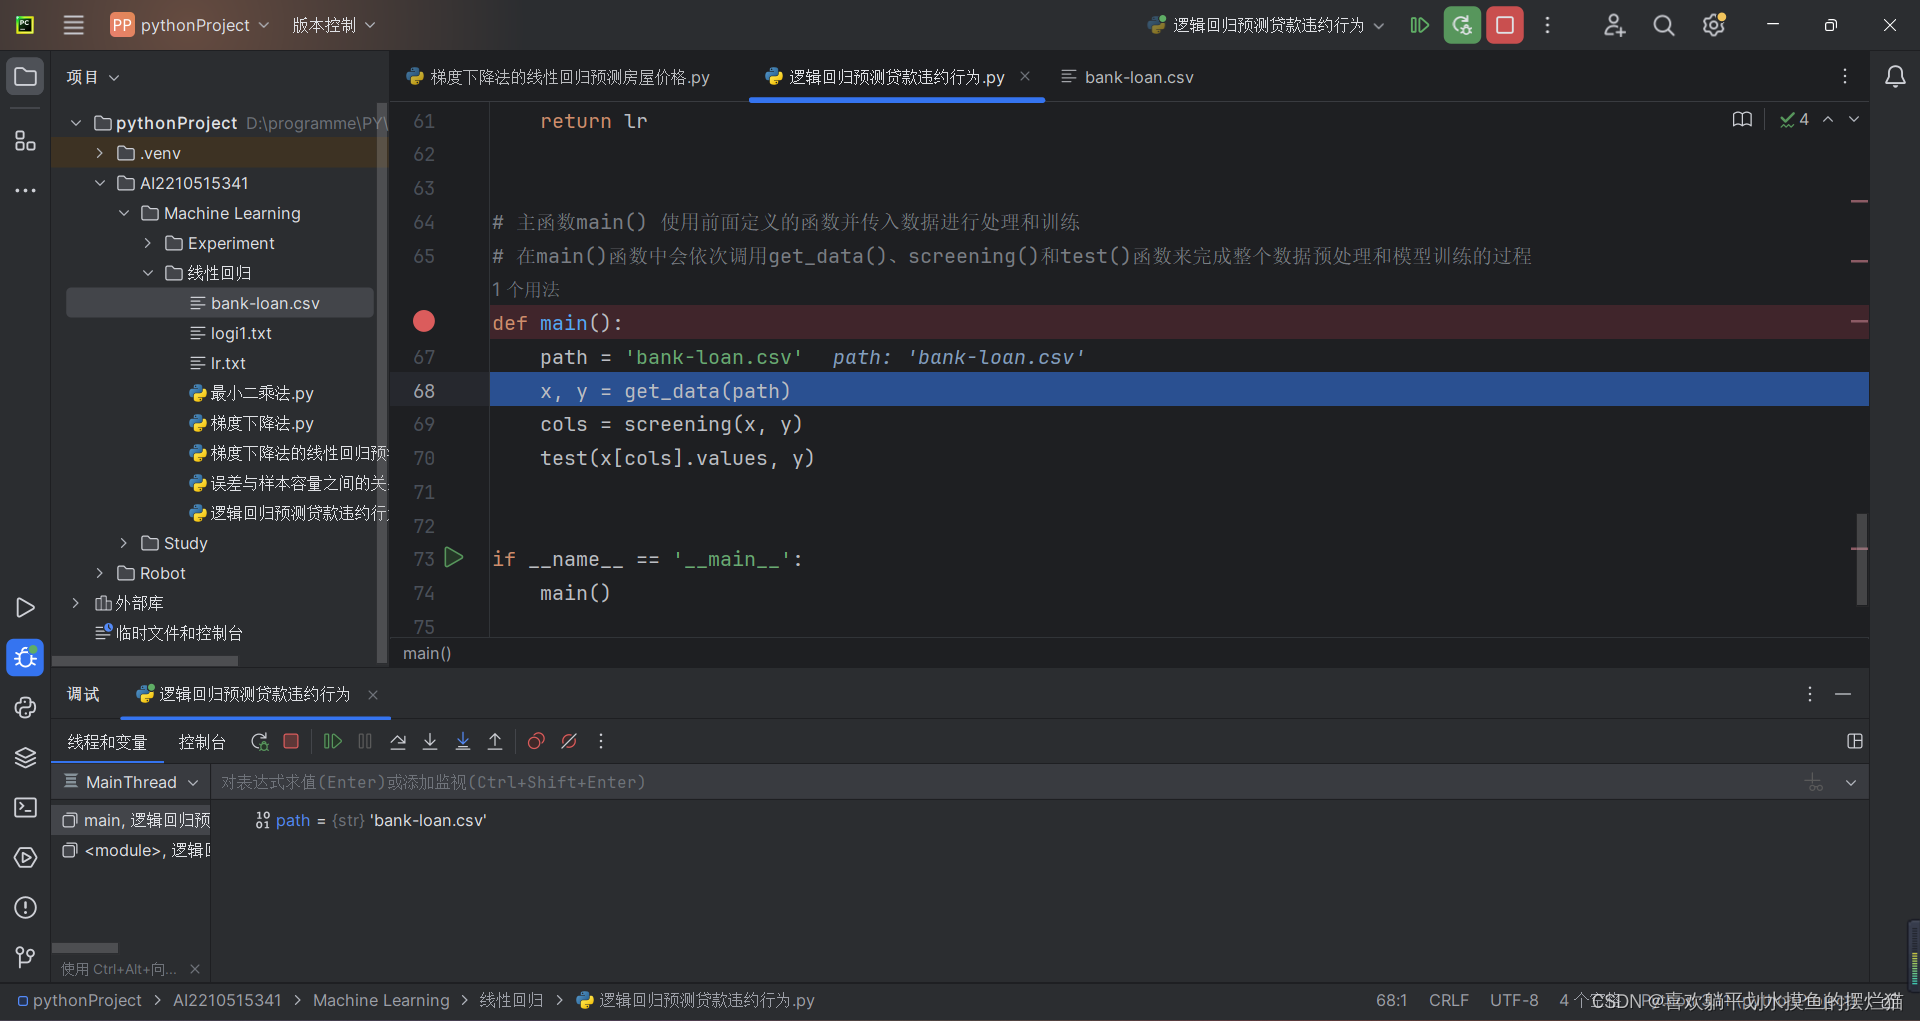The height and width of the screenshot is (1021, 1920).
Task: Open the Code With Me user icon
Action: coord(1614,25)
